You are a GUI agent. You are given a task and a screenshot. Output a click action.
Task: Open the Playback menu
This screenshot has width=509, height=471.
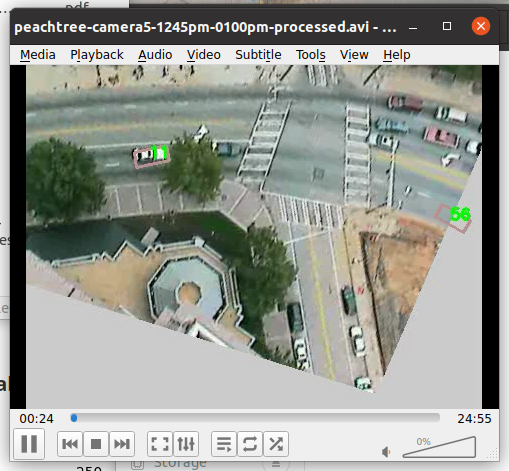(x=97, y=55)
